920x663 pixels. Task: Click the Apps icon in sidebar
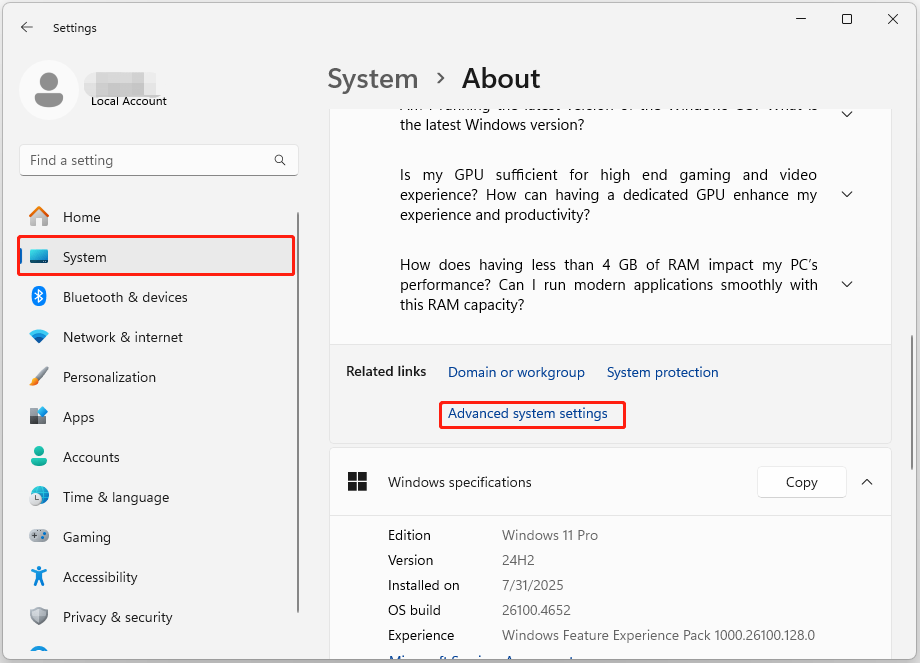point(39,417)
